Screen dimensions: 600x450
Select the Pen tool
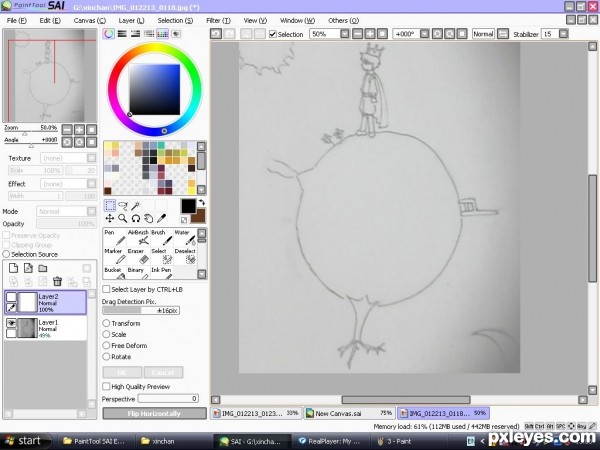pyautogui.click(x=115, y=238)
